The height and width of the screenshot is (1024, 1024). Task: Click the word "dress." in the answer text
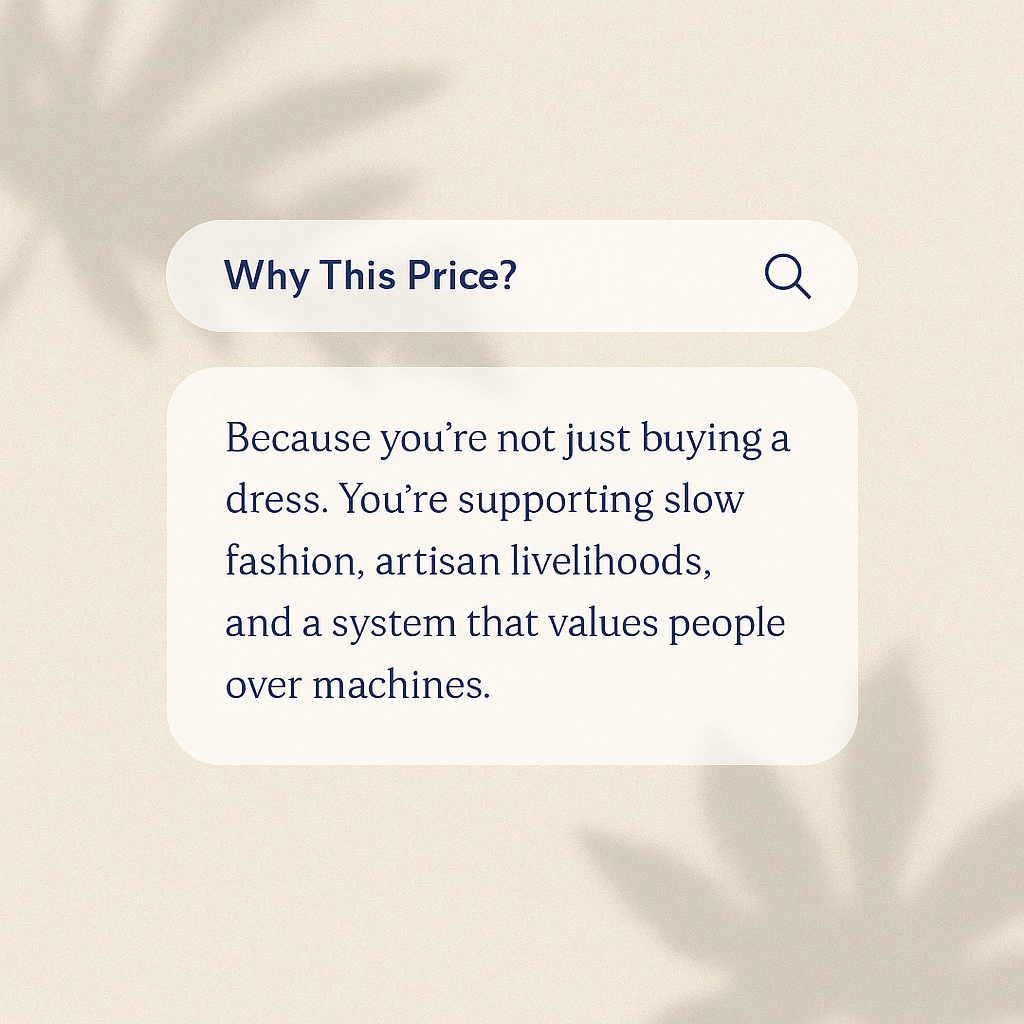click(x=277, y=500)
